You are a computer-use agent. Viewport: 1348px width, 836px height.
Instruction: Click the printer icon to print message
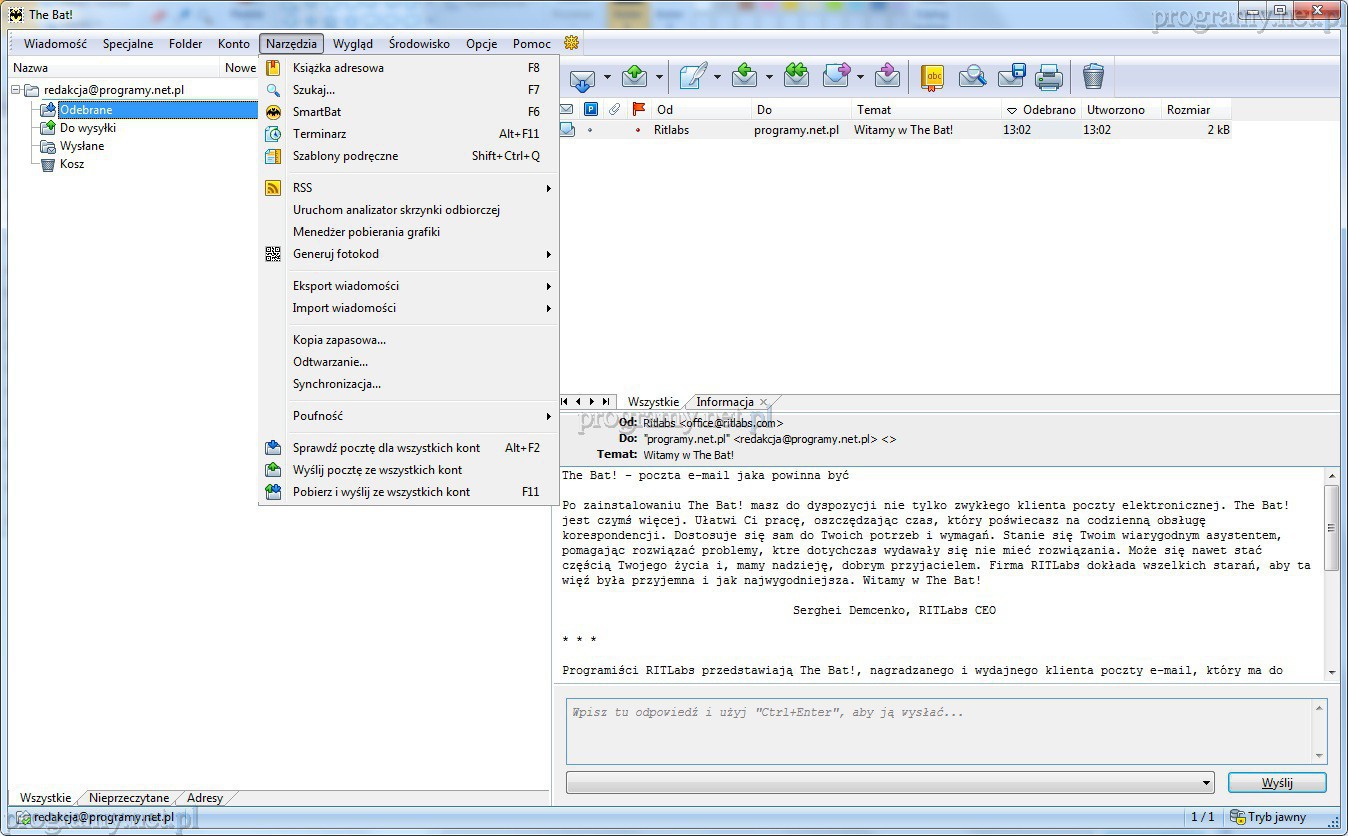click(1048, 76)
